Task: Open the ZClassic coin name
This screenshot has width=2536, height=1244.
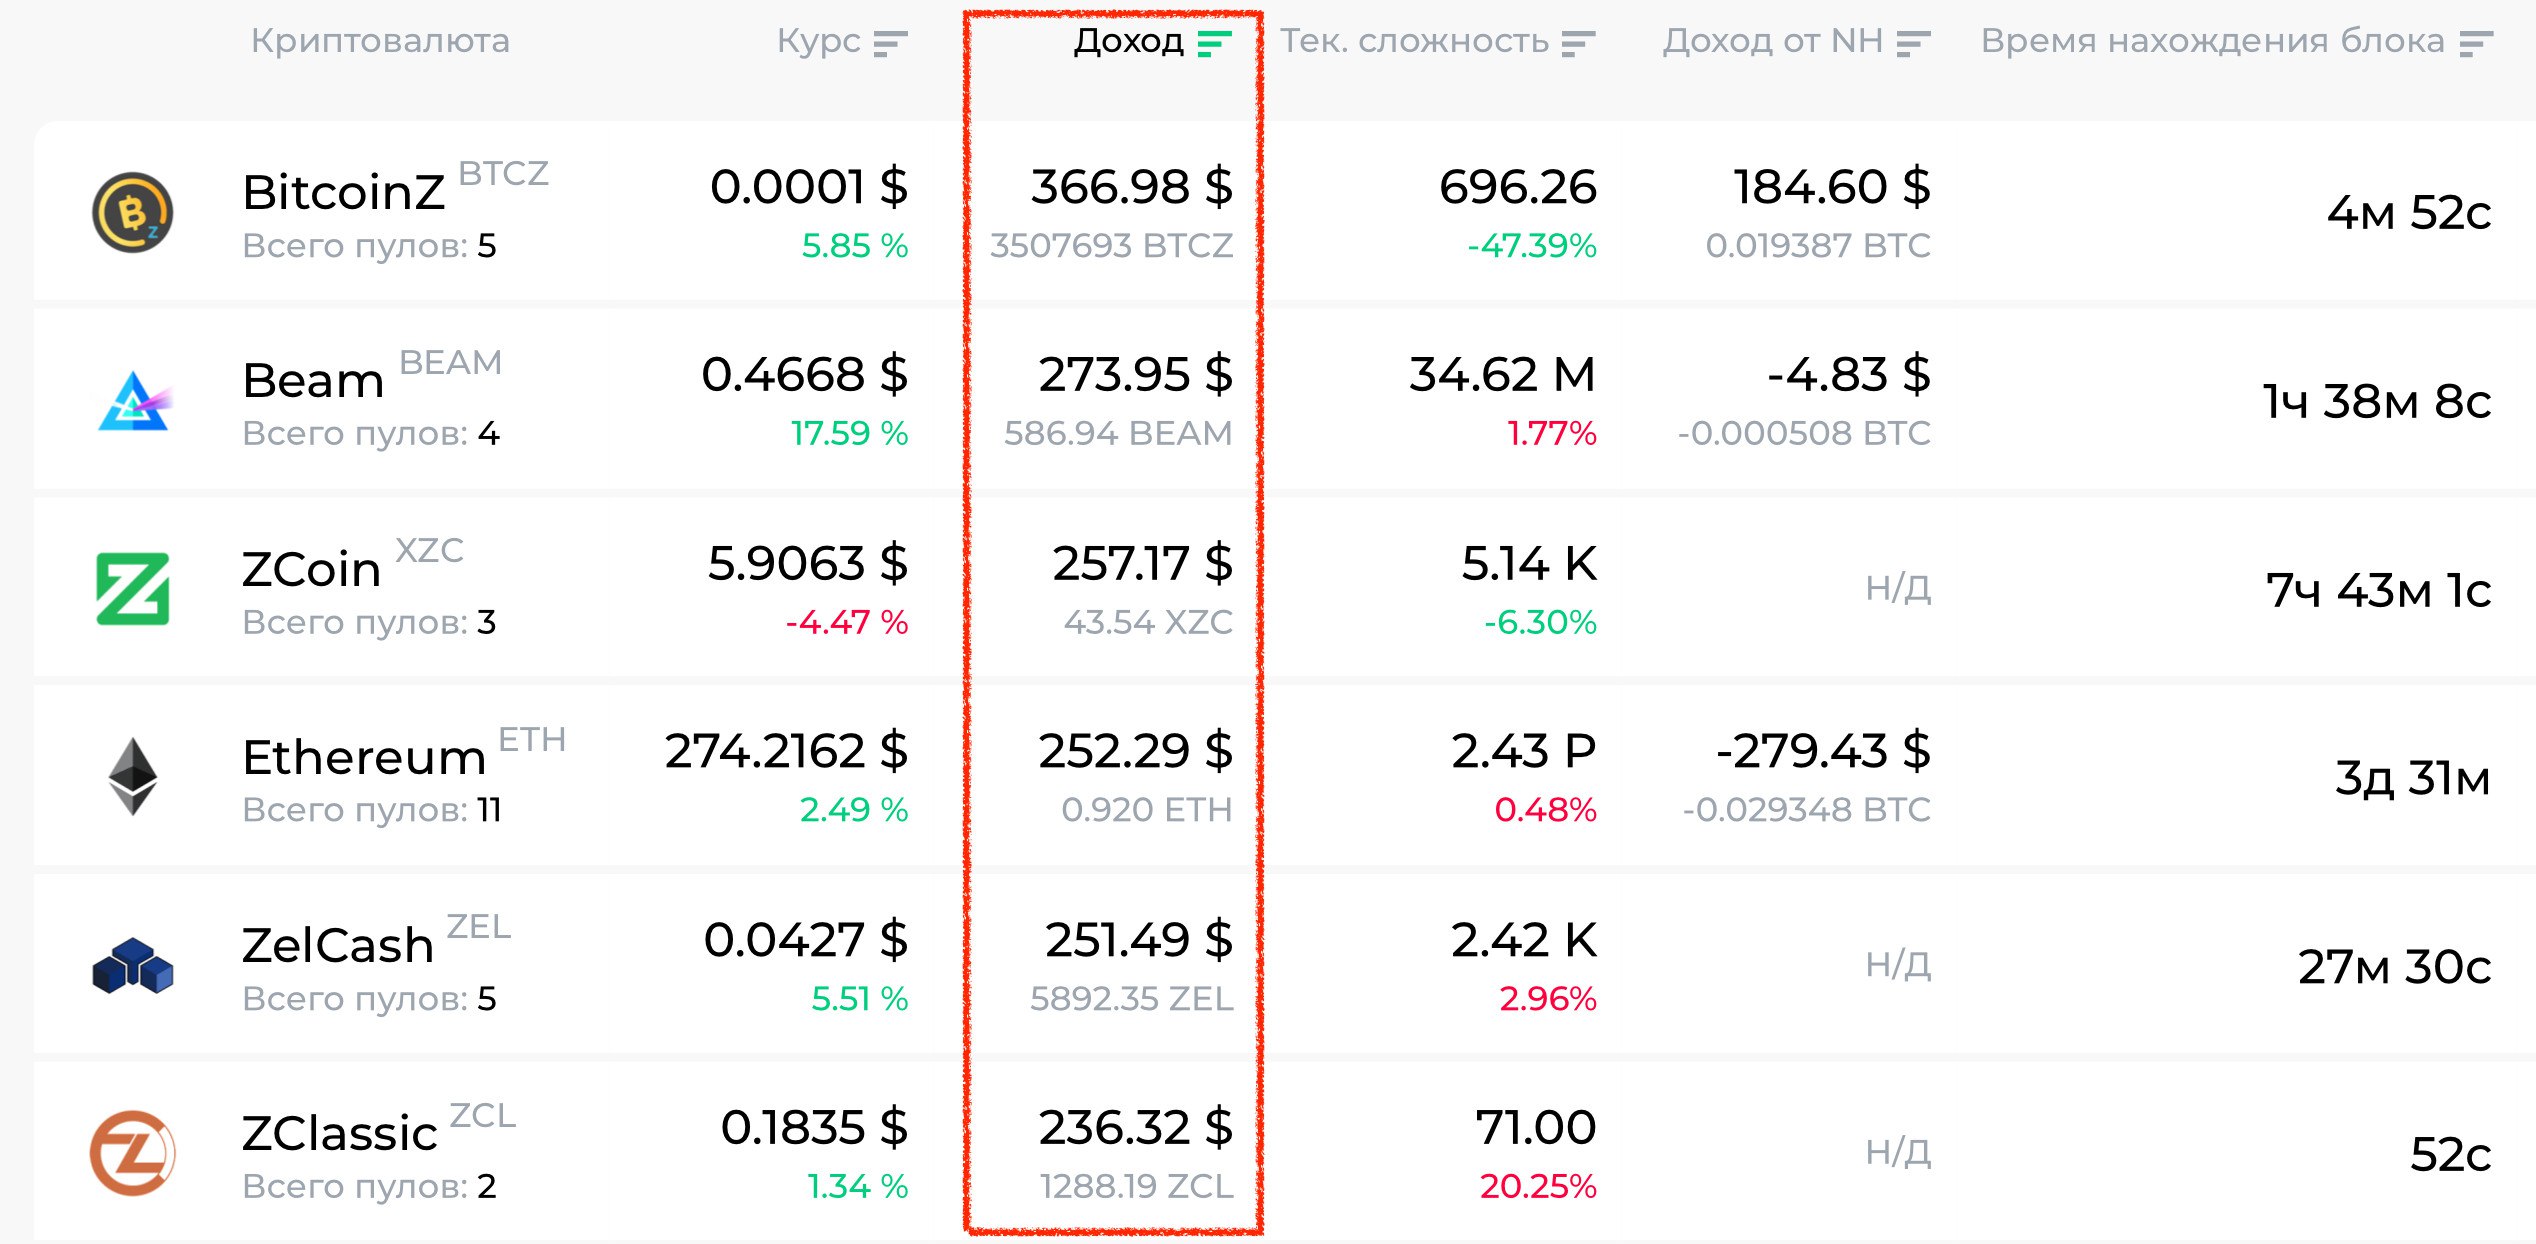Action: coord(340,1134)
